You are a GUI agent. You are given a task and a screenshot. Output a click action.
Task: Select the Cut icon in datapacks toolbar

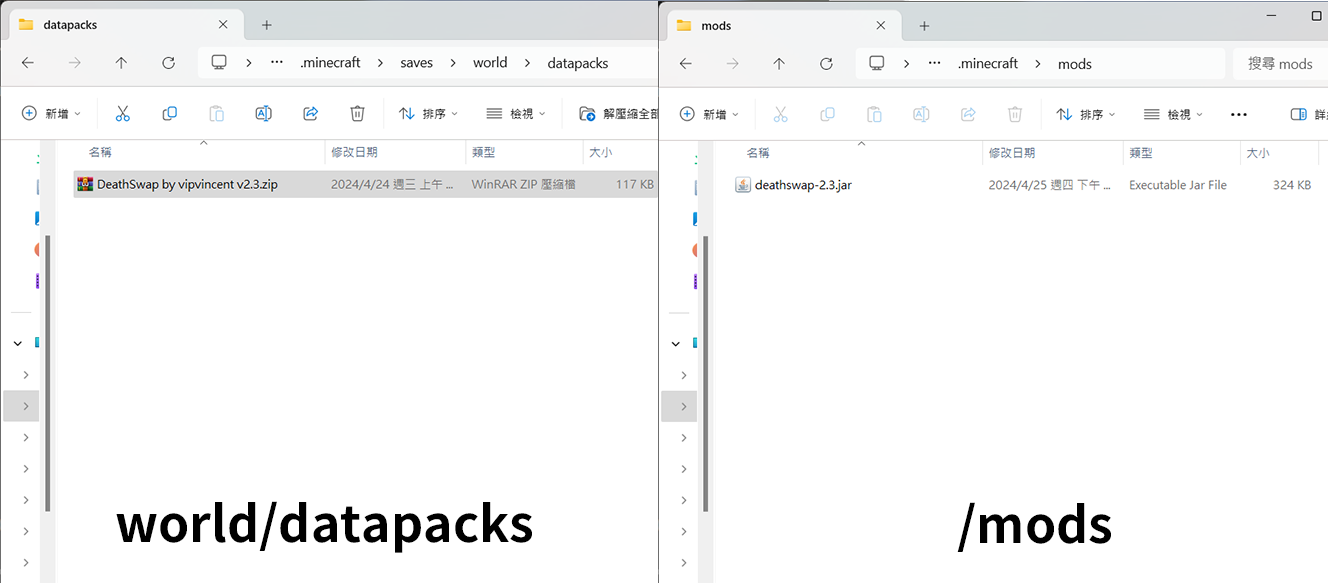(x=123, y=113)
